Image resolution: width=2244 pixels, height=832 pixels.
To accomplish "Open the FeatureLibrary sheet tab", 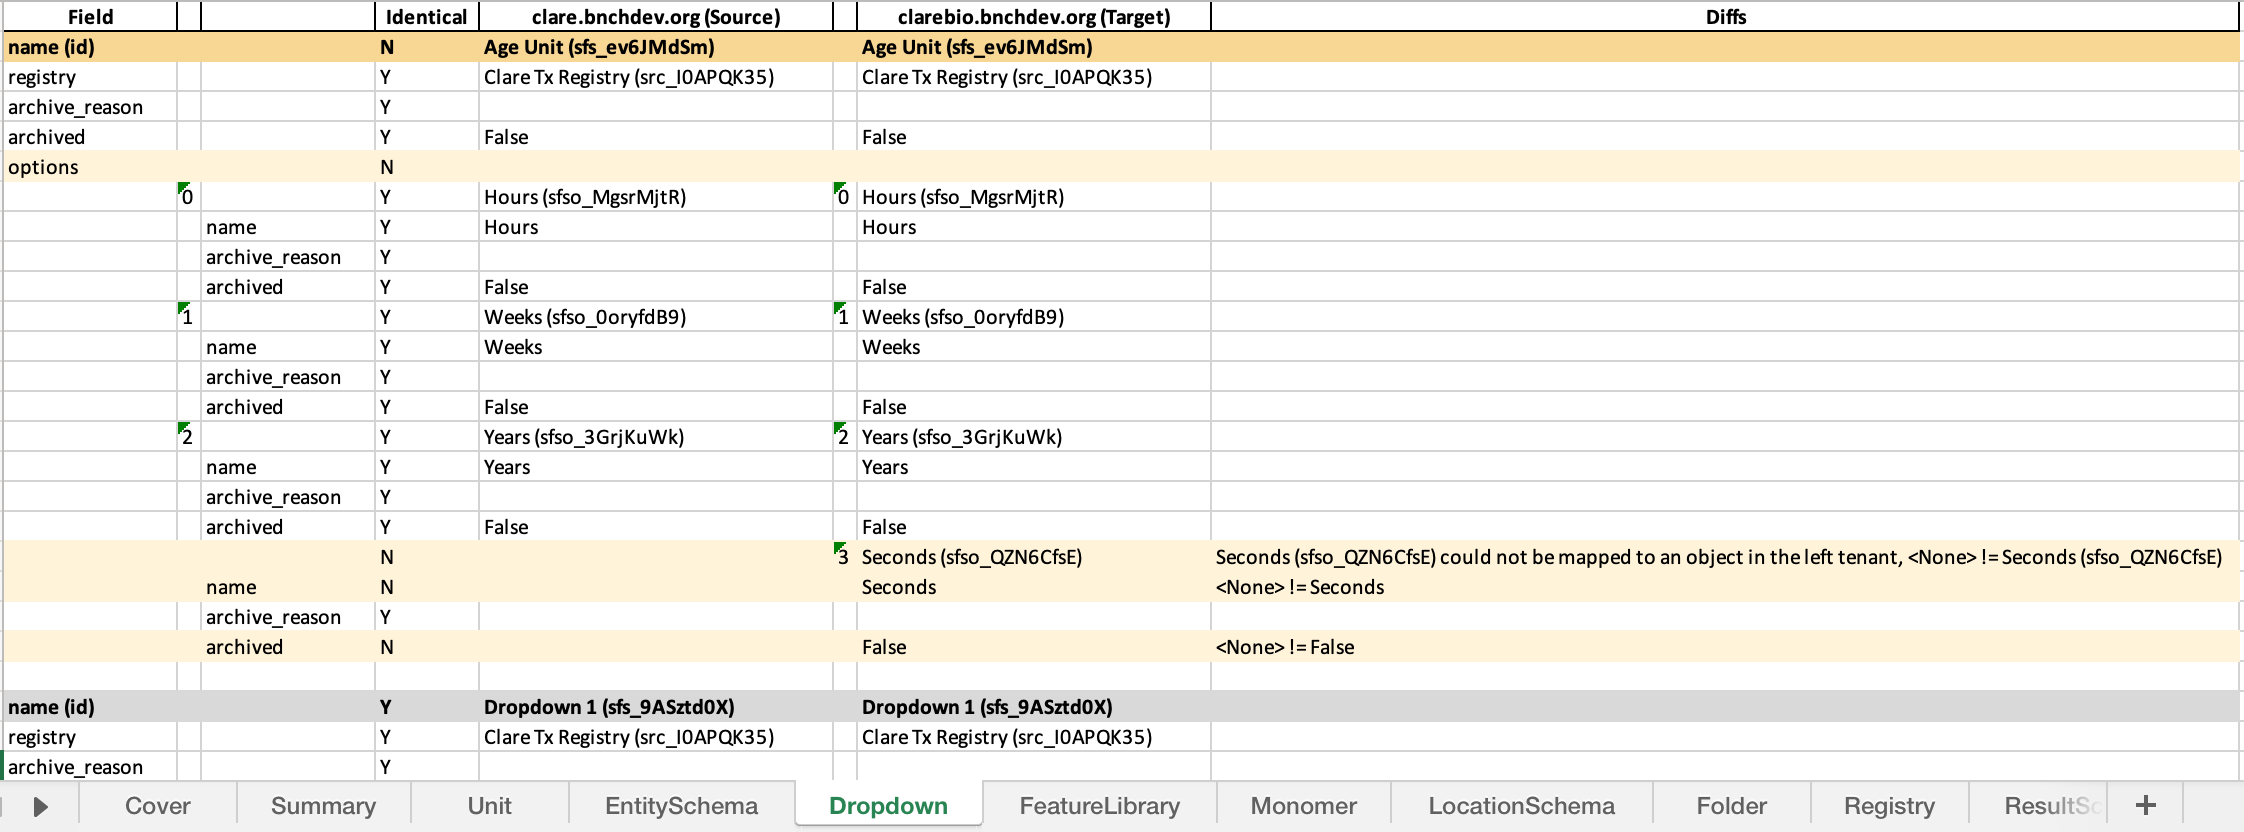I will pyautogui.click(x=1099, y=806).
